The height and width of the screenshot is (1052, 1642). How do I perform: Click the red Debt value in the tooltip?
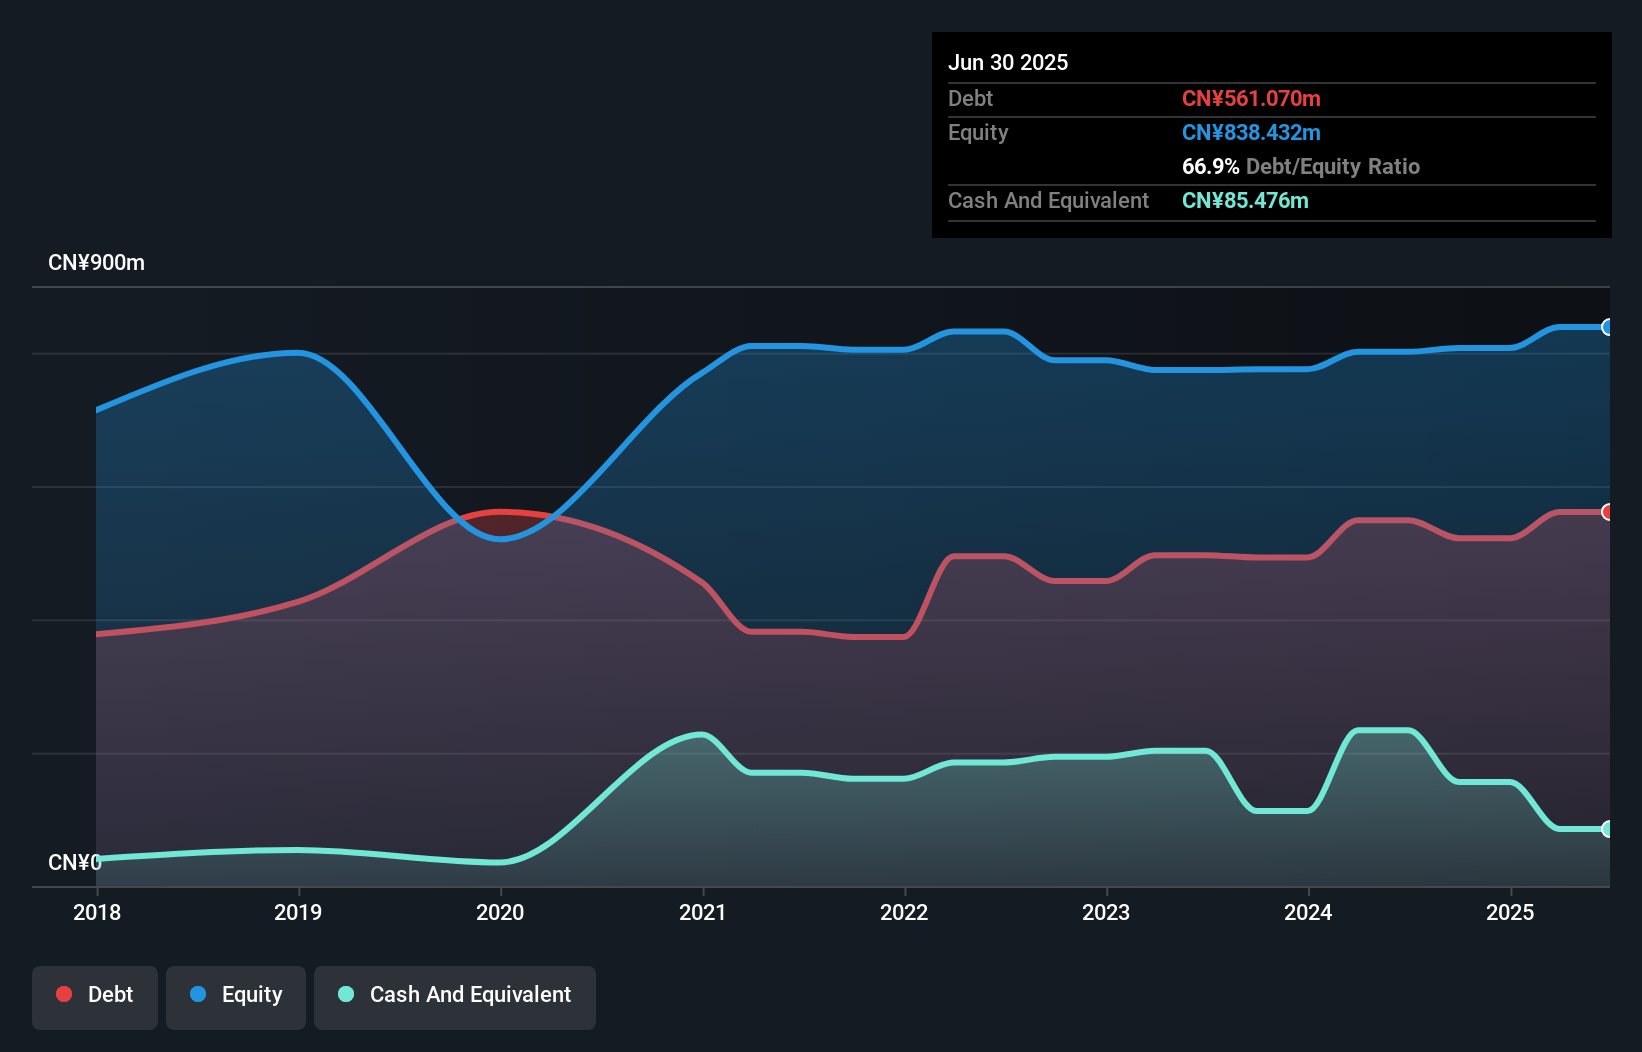coord(1251,98)
